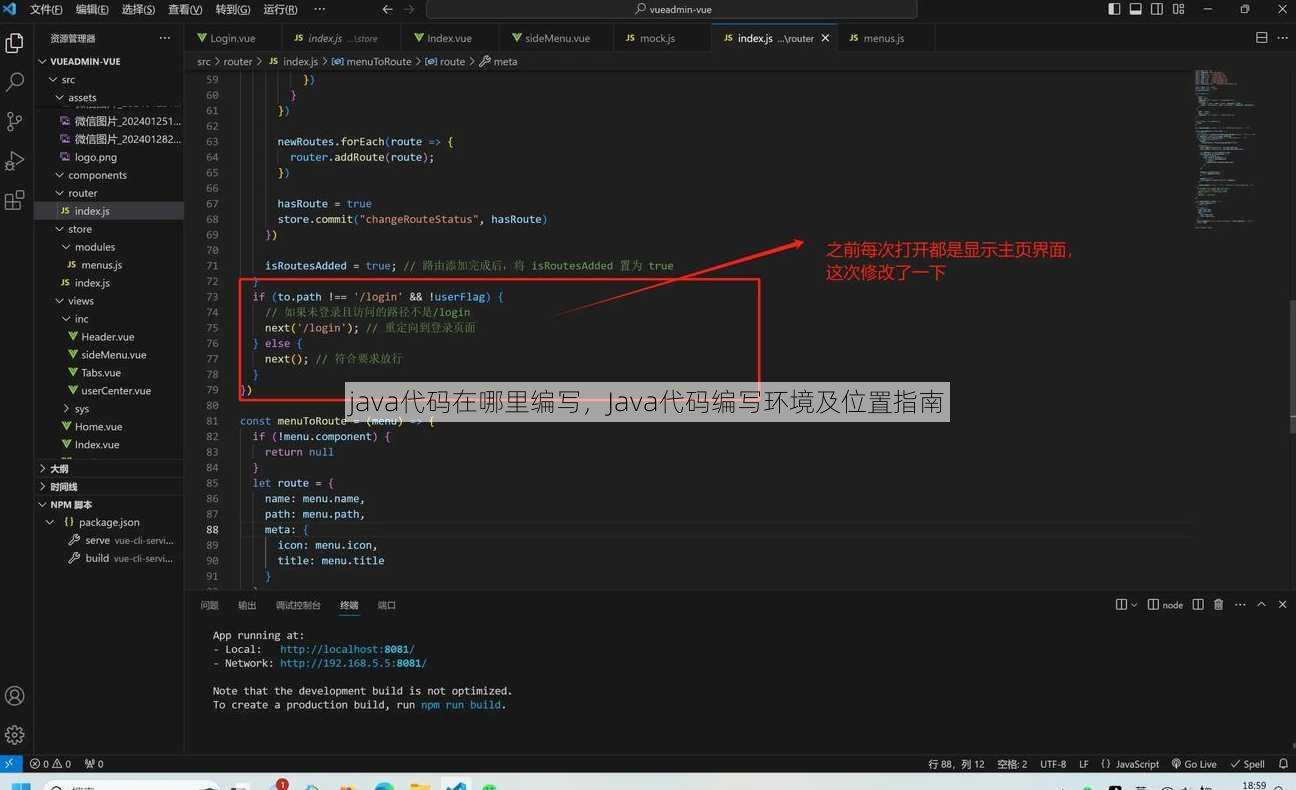Screen dimensions: 1296x790
Task: Click the forwarded ports indicator in status bar
Action: (x=94, y=764)
